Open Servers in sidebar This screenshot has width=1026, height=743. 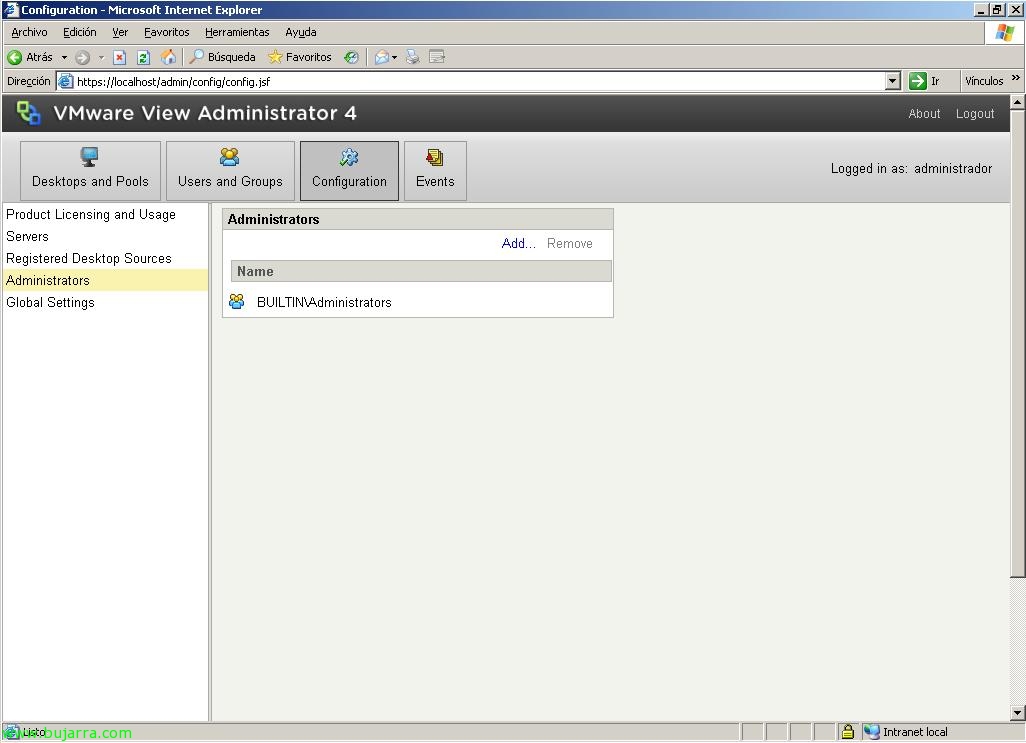[27, 236]
